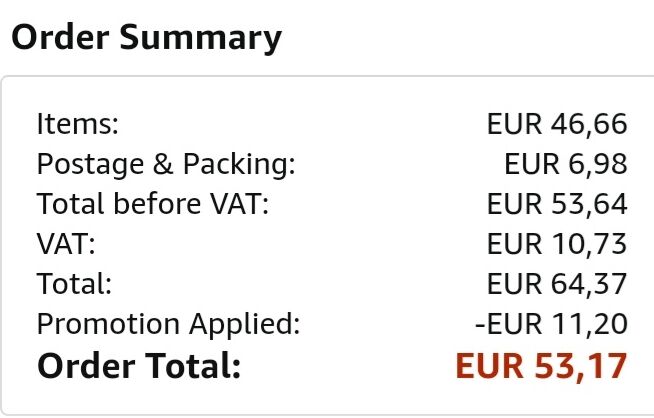
Task: Click the pre-VAT amount EUR 53,64
Action: pyautogui.click(x=557, y=204)
